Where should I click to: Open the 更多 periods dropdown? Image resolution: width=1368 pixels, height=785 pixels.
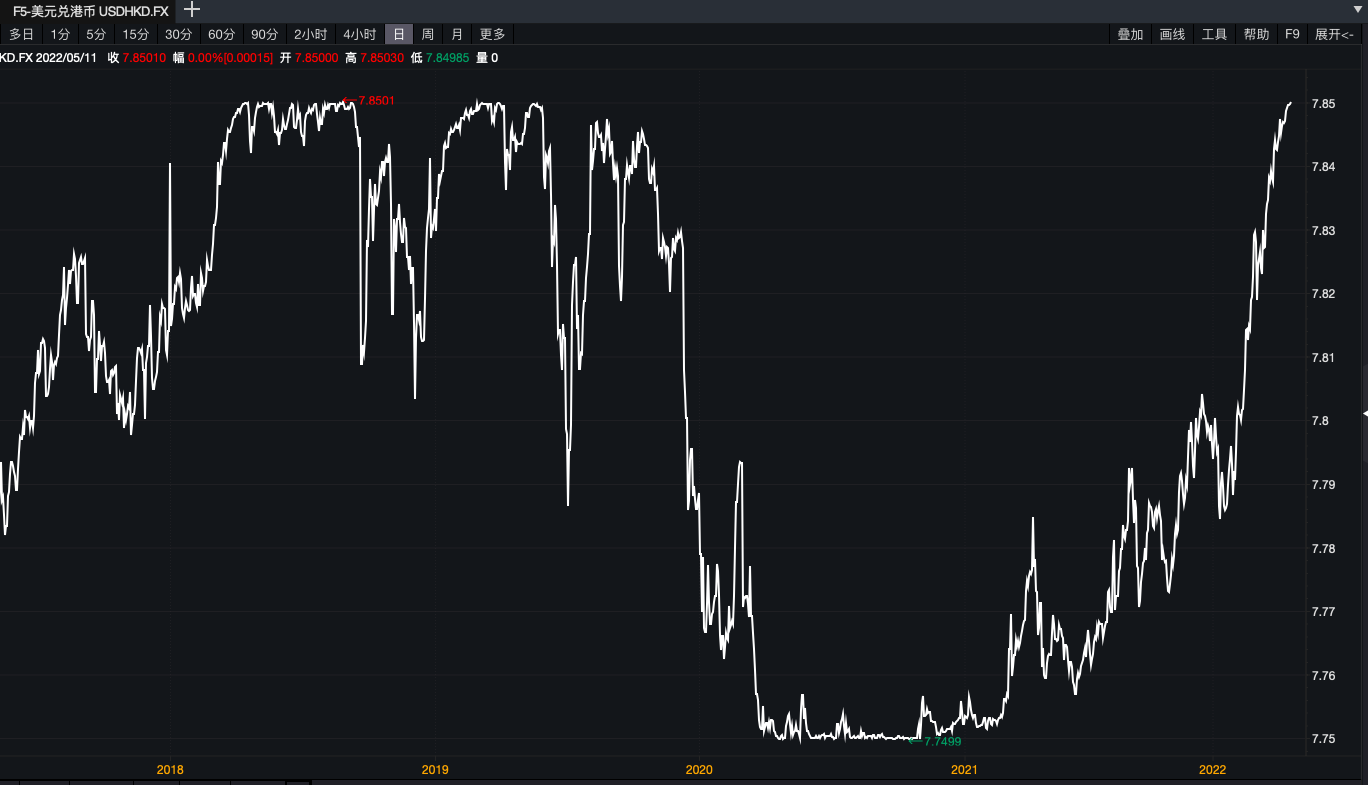click(493, 34)
